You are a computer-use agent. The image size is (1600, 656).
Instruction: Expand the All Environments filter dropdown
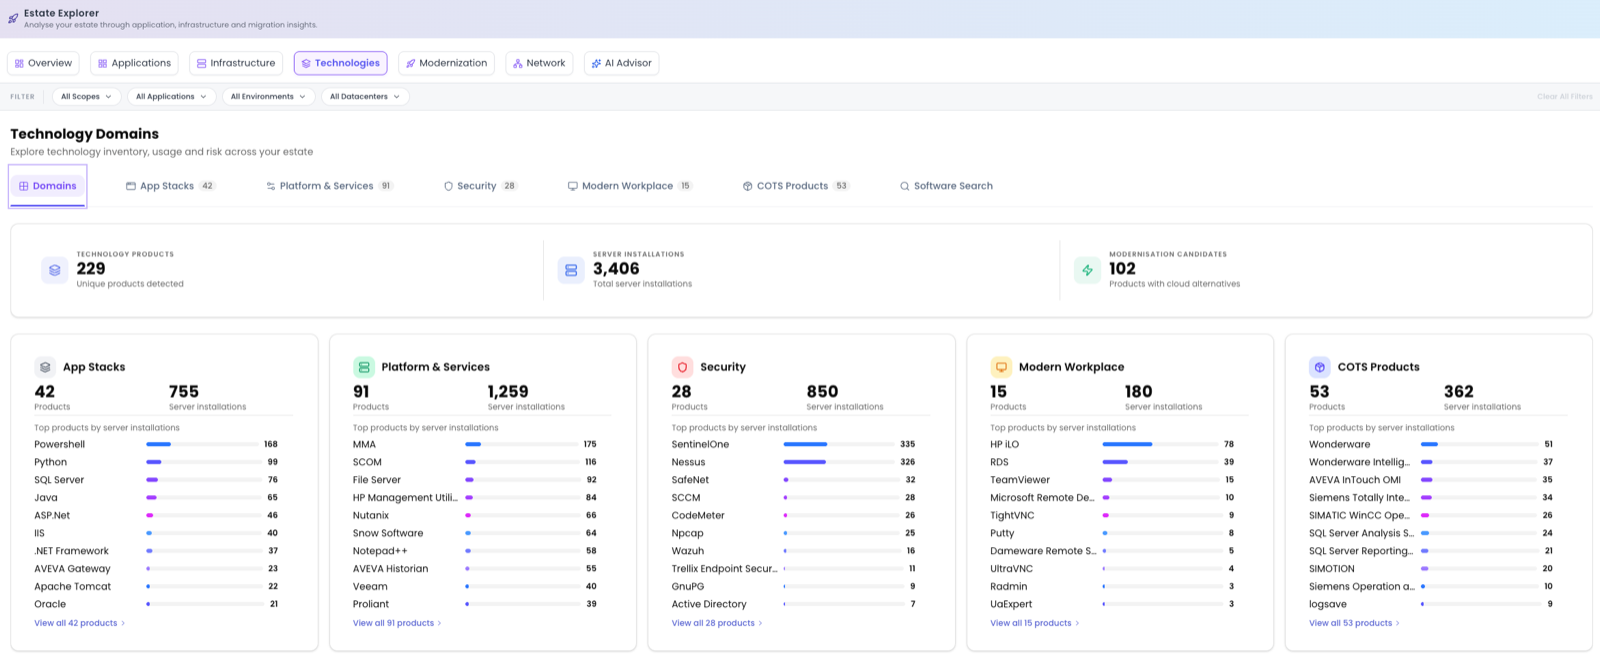pos(268,97)
